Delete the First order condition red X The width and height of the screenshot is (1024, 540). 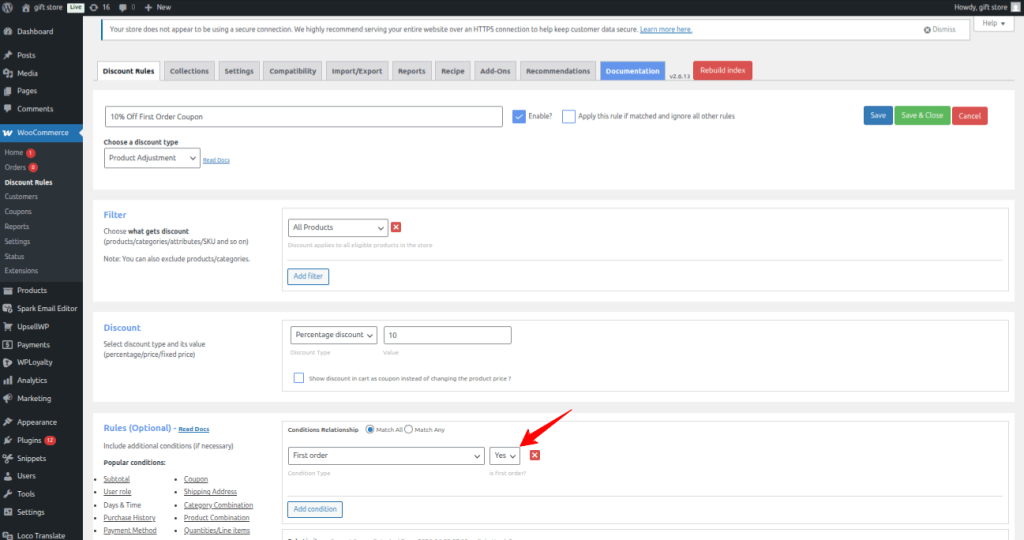click(x=535, y=455)
